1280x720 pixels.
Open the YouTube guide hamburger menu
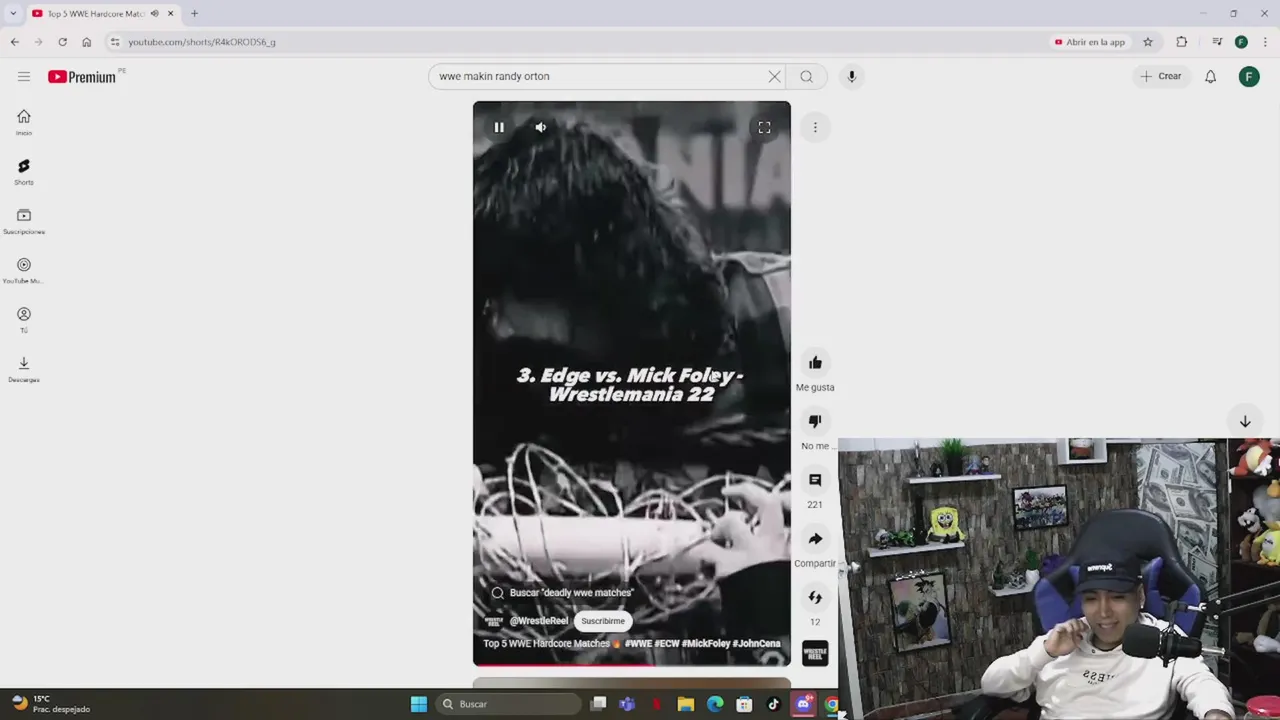click(24, 76)
